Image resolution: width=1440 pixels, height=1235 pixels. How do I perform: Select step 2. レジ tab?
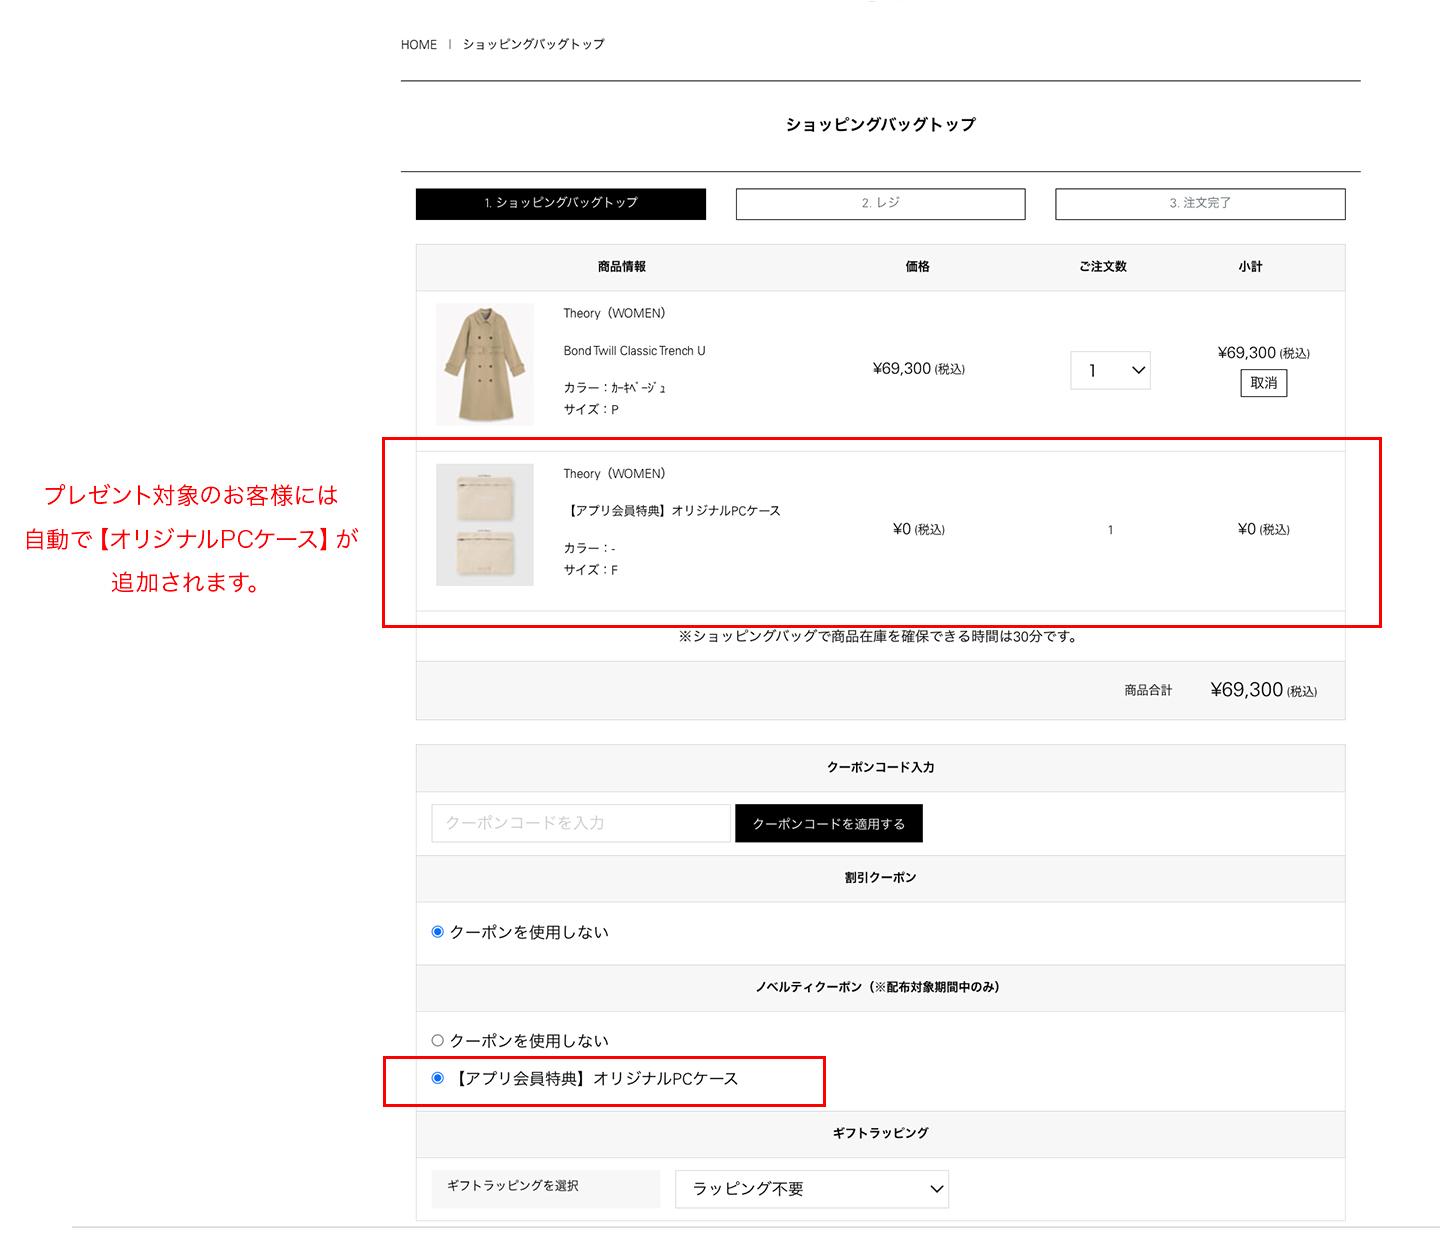pyautogui.click(x=881, y=203)
